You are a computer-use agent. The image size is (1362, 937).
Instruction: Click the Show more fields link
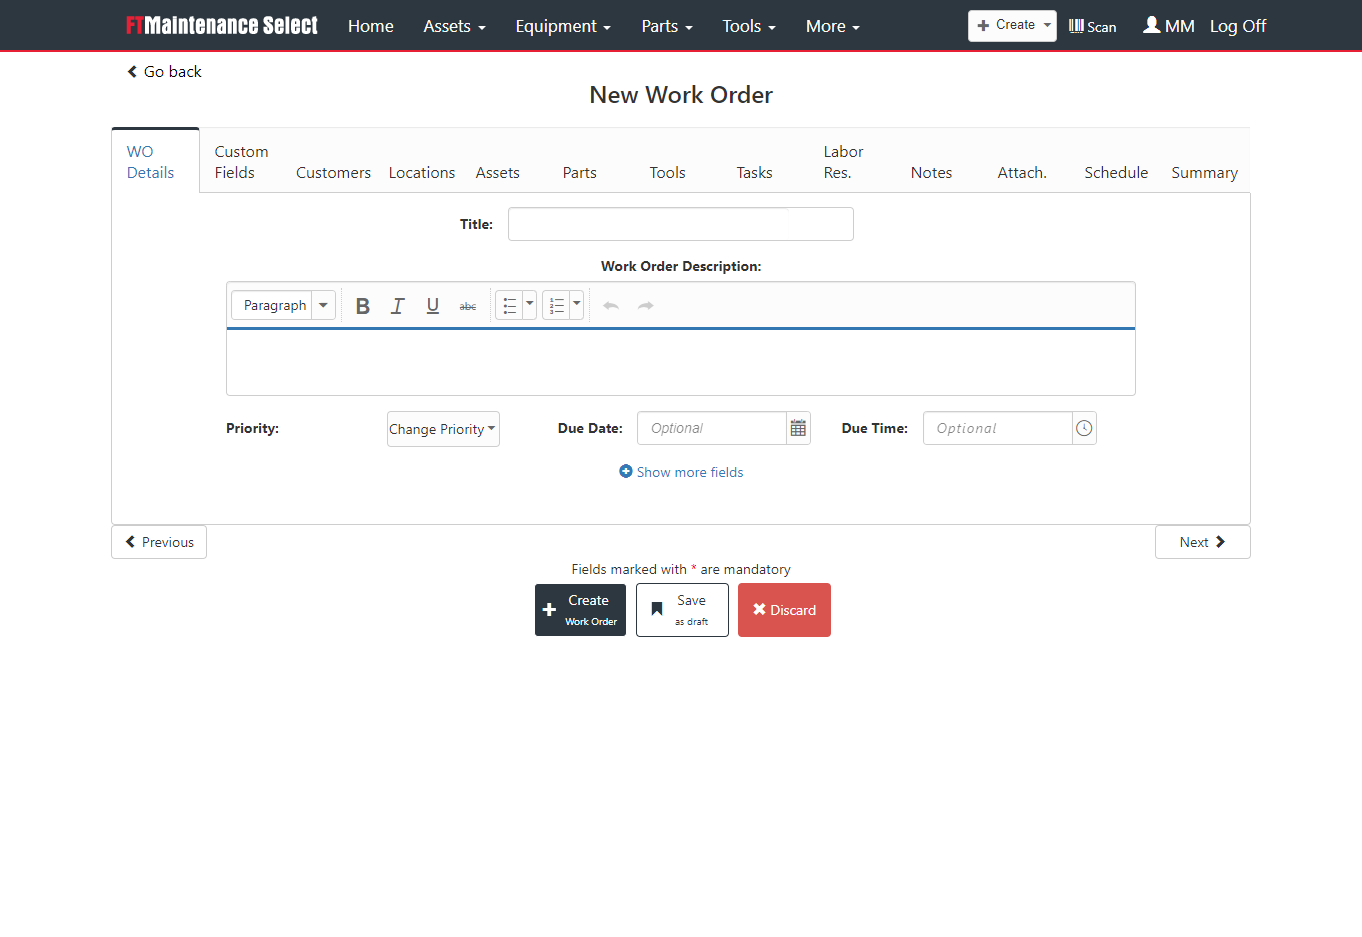click(681, 471)
